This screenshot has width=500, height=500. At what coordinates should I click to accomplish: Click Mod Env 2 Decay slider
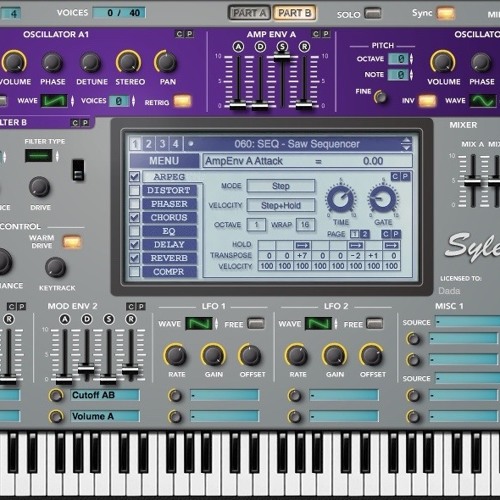pos(86,369)
